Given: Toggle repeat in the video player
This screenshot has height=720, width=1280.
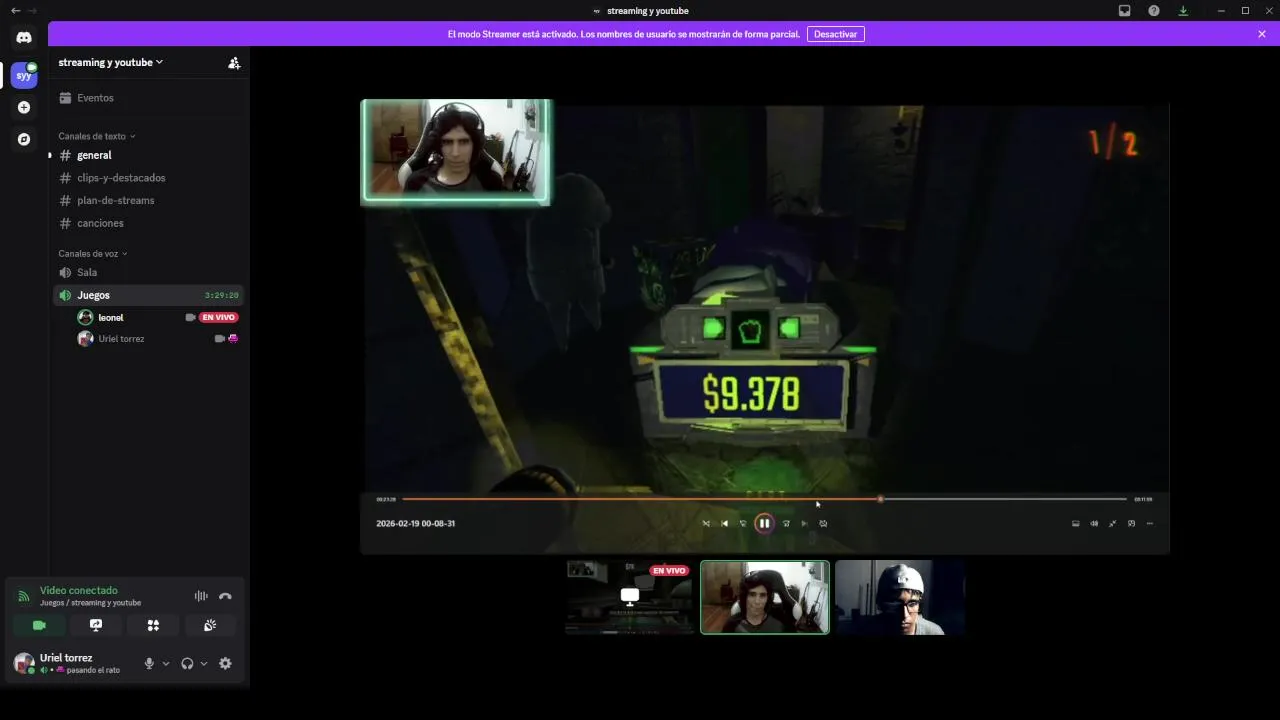Looking at the screenshot, I should click(x=823, y=523).
